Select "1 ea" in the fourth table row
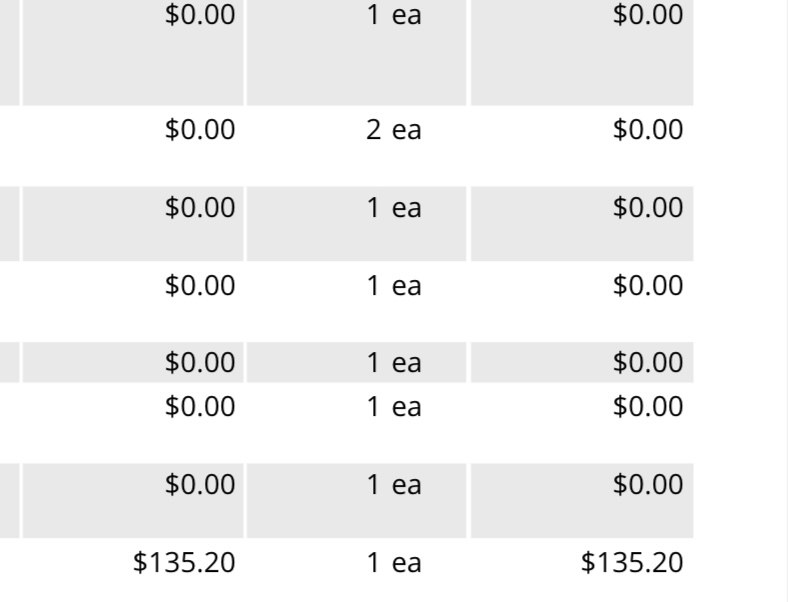 click(394, 286)
